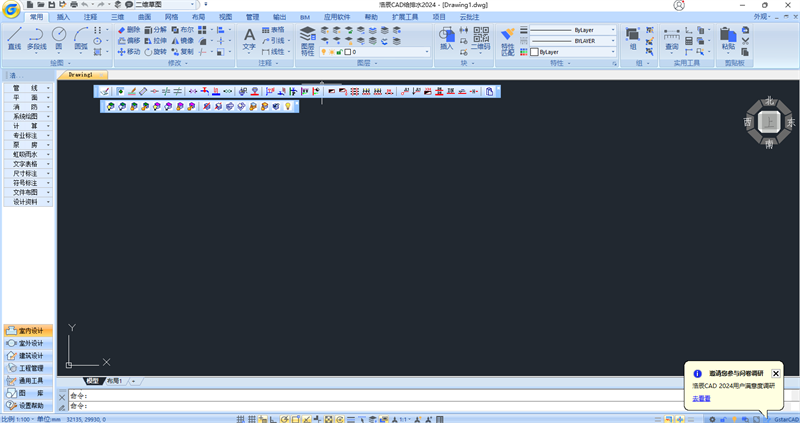Click the 图层特性 layer properties icon
800x423 pixels.
pyautogui.click(x=307, y=41)
